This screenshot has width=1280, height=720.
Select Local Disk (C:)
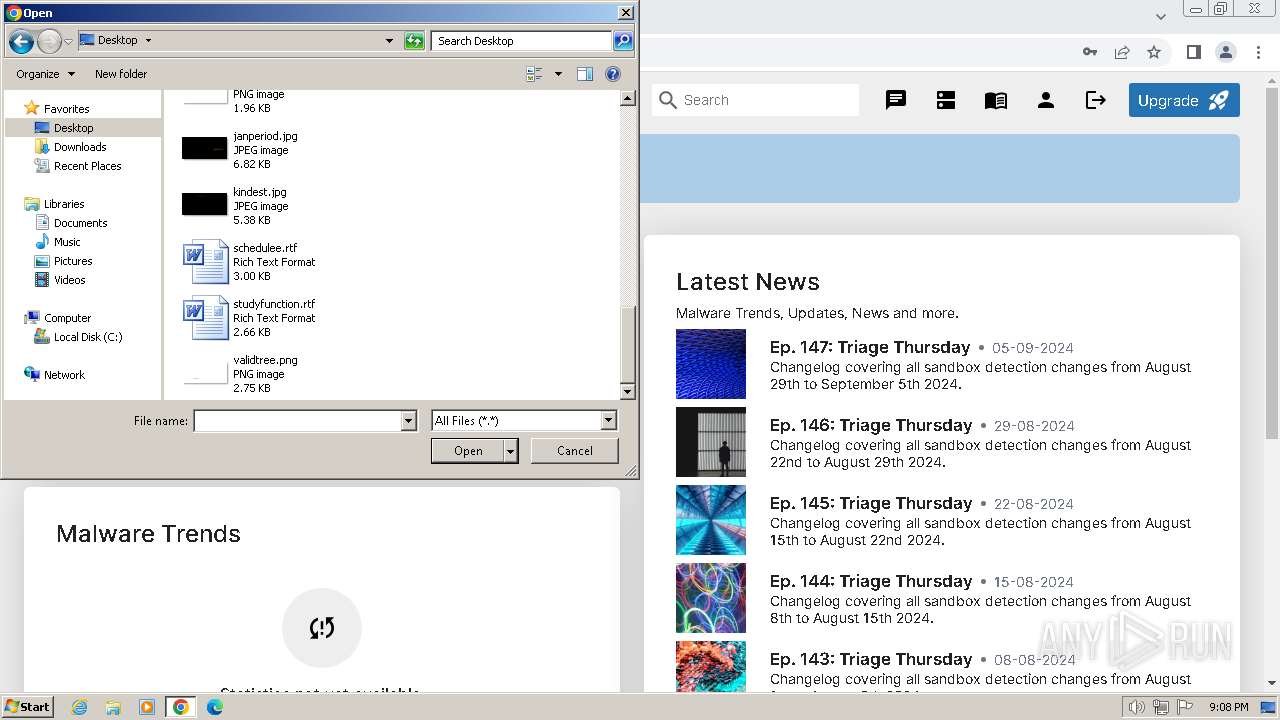[88, 337]
